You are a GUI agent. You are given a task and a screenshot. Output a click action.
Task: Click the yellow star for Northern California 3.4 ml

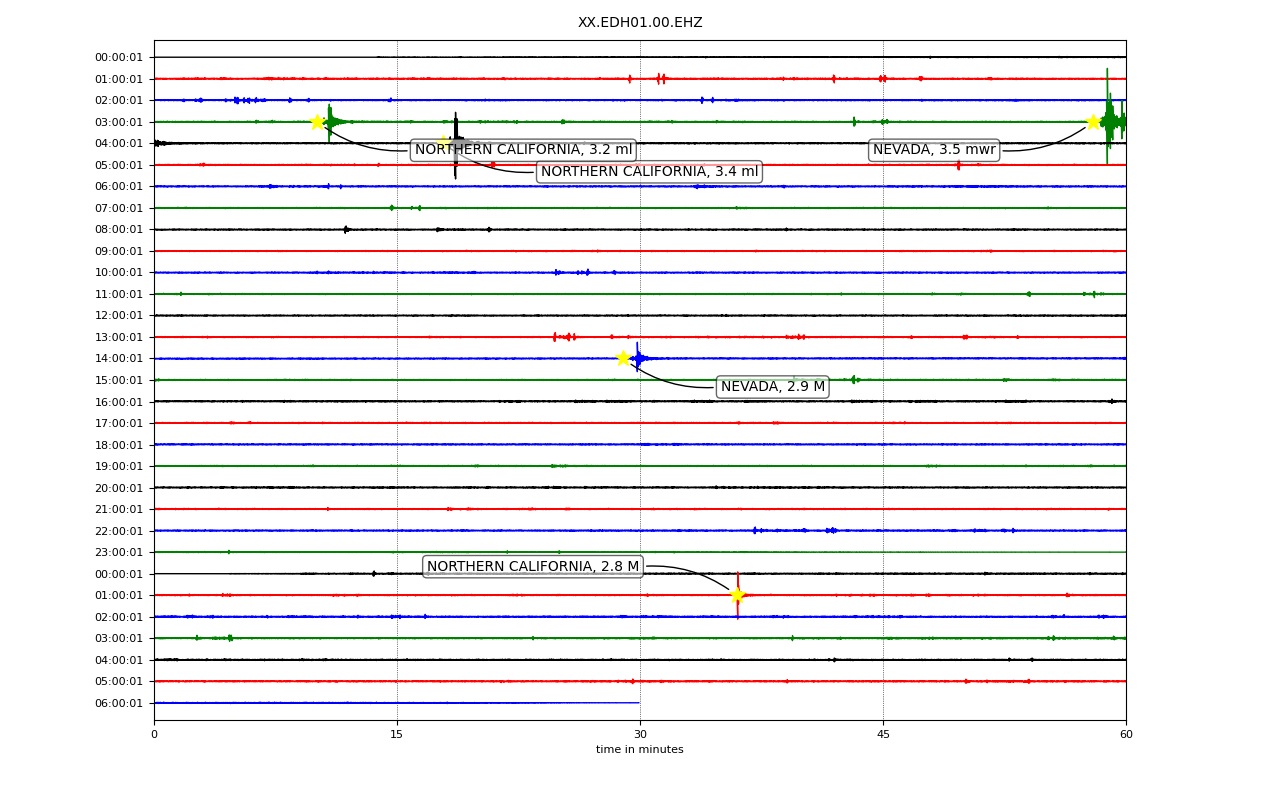[x=444, y=143]
